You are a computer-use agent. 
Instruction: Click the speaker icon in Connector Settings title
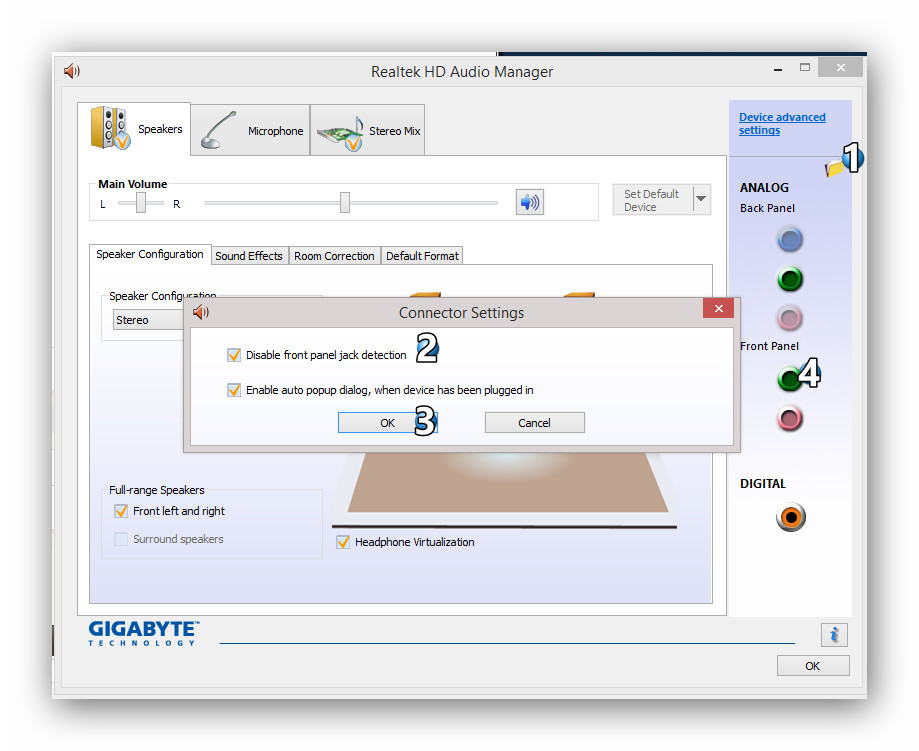coord(201,312)
